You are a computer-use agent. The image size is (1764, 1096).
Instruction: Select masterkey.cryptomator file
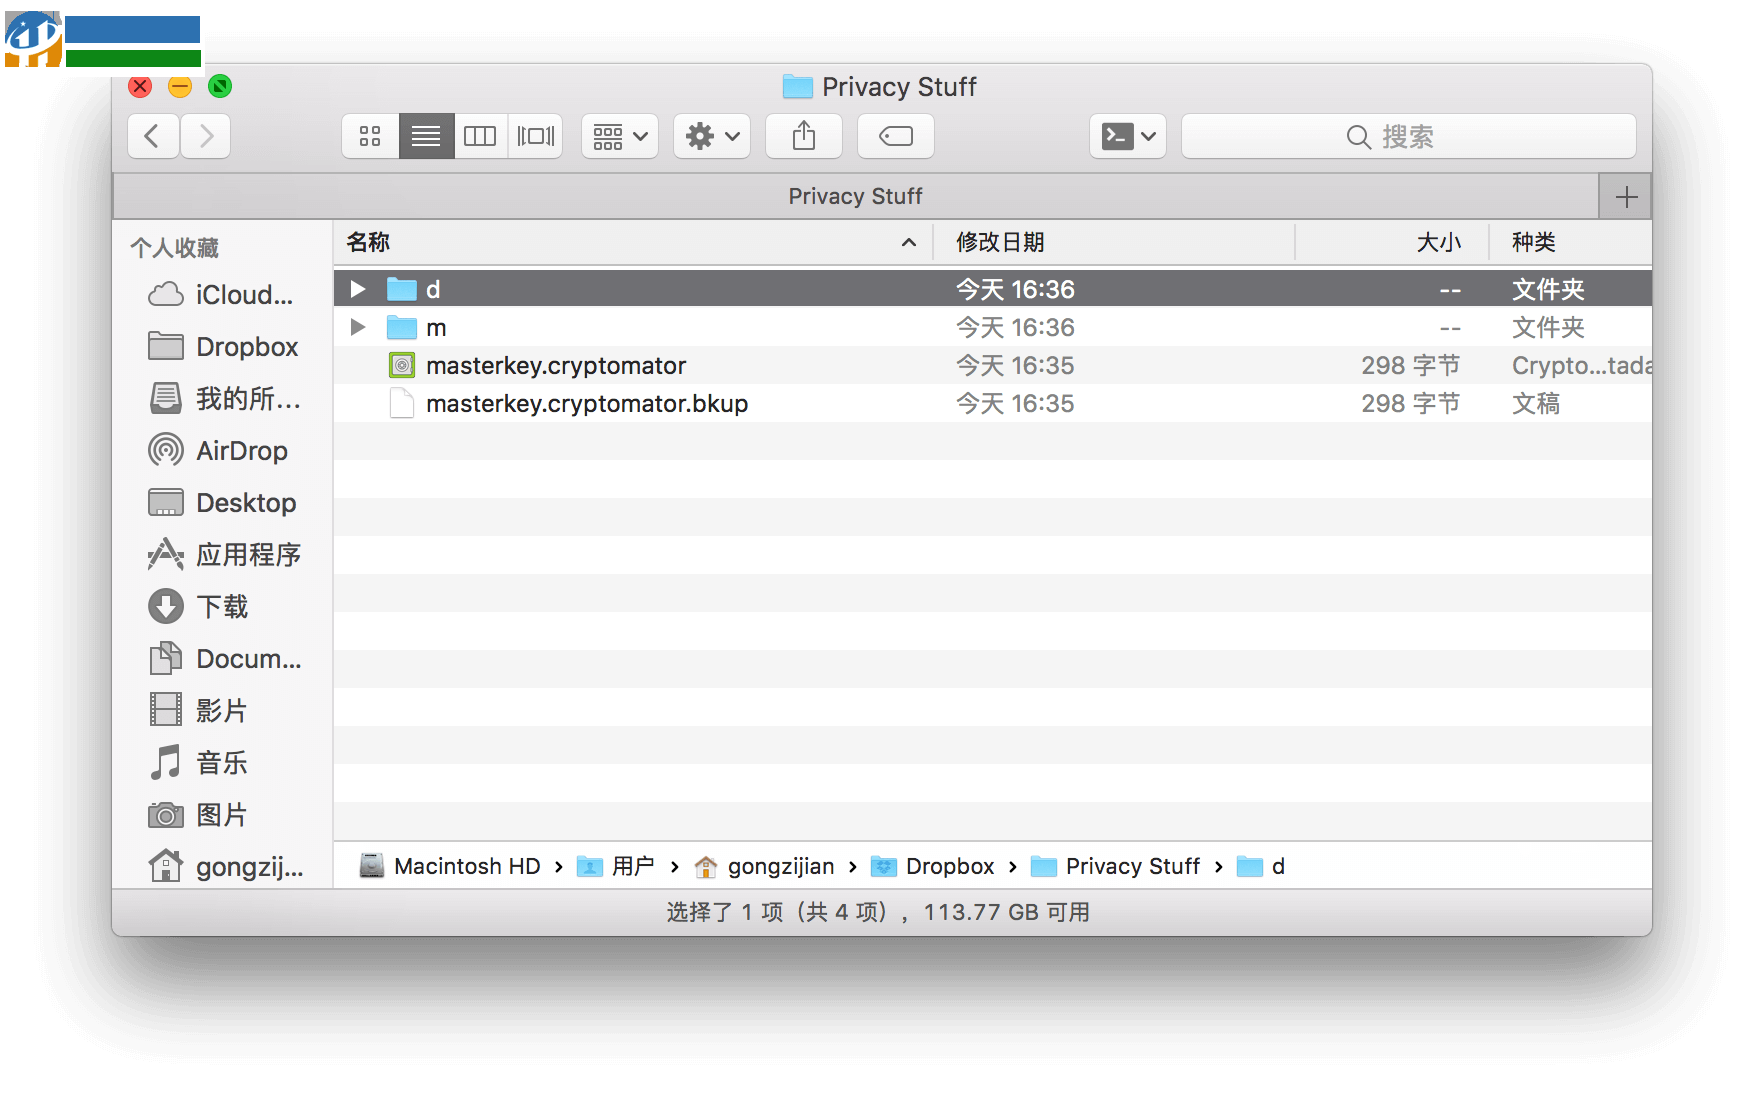click(556, 365)
